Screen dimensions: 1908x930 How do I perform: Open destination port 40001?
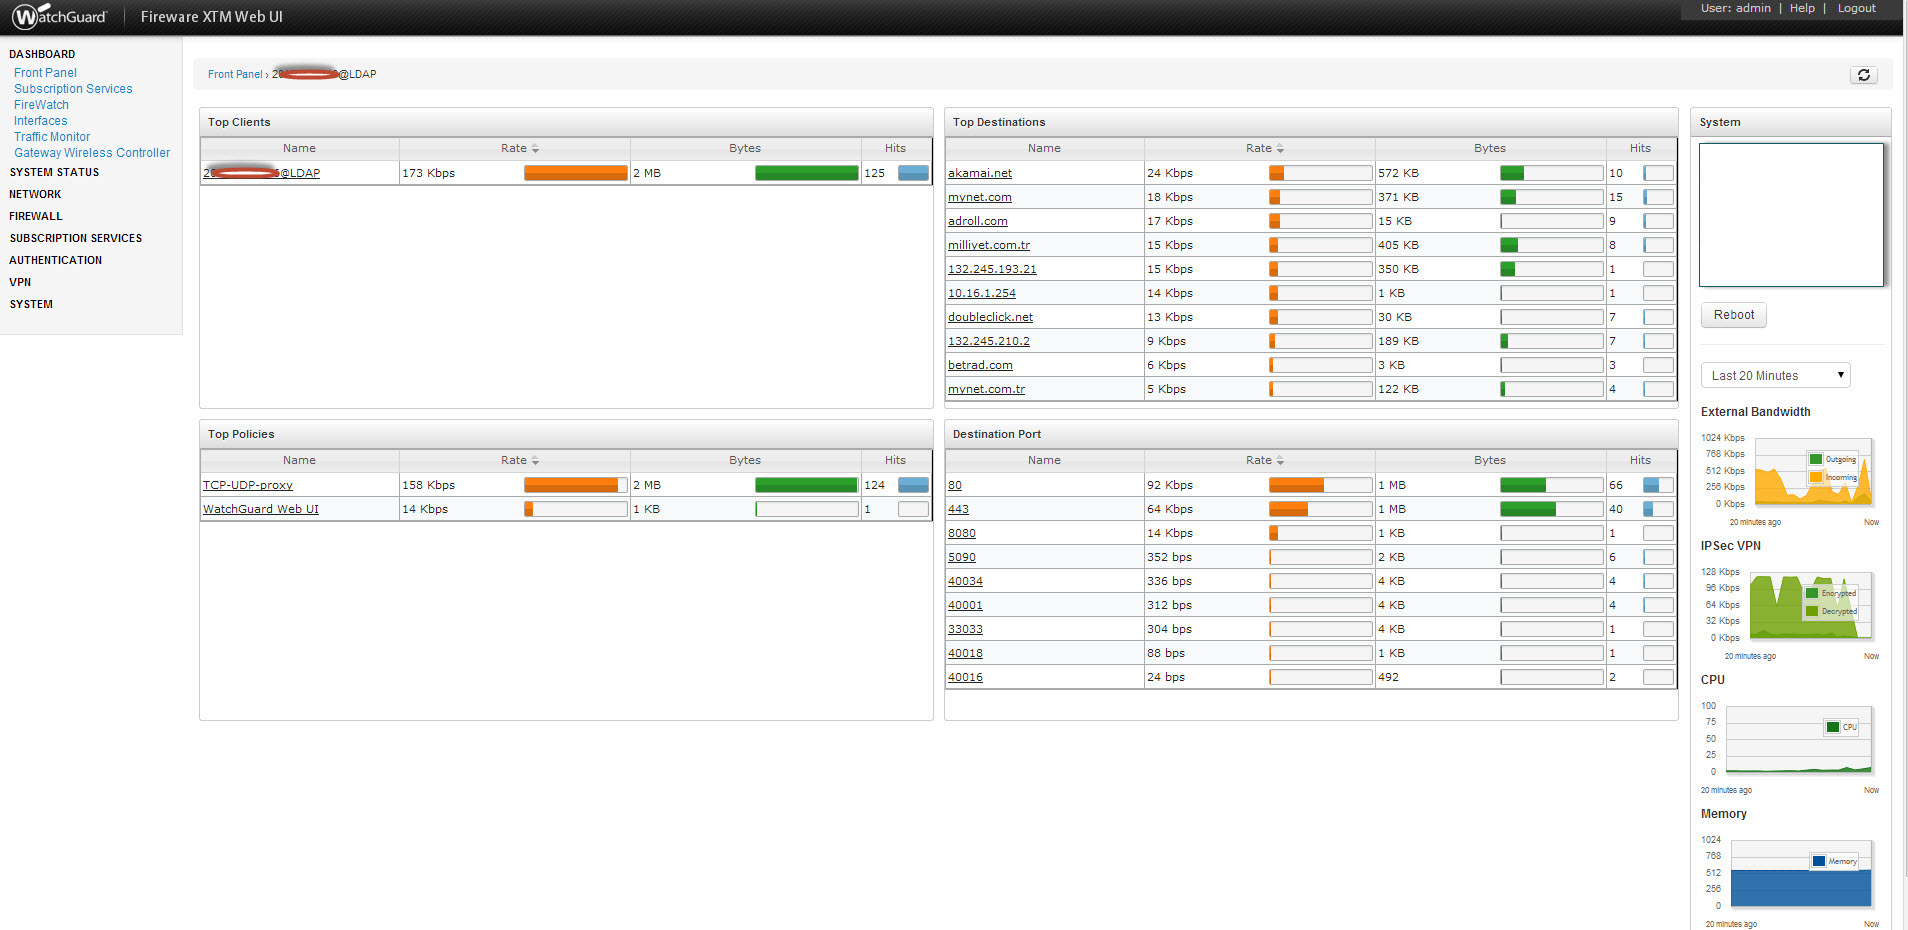[965, 605]
